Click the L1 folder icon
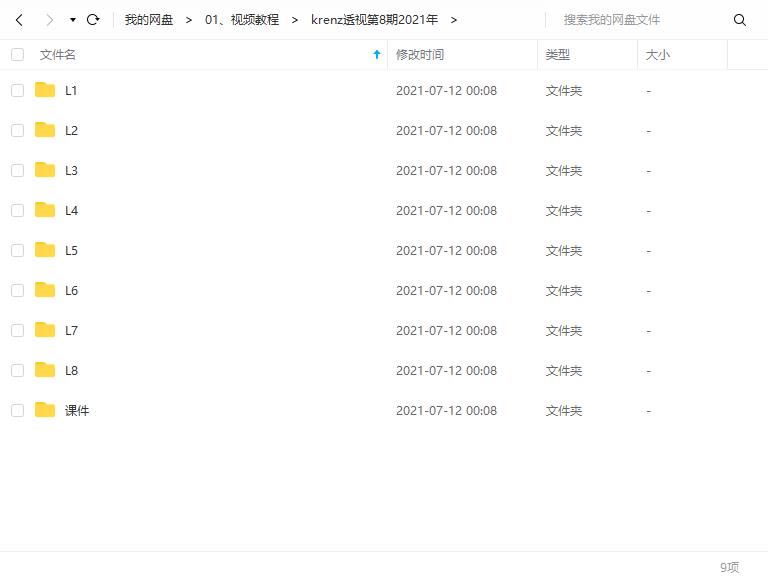768x584 pixels. point(45,90)
